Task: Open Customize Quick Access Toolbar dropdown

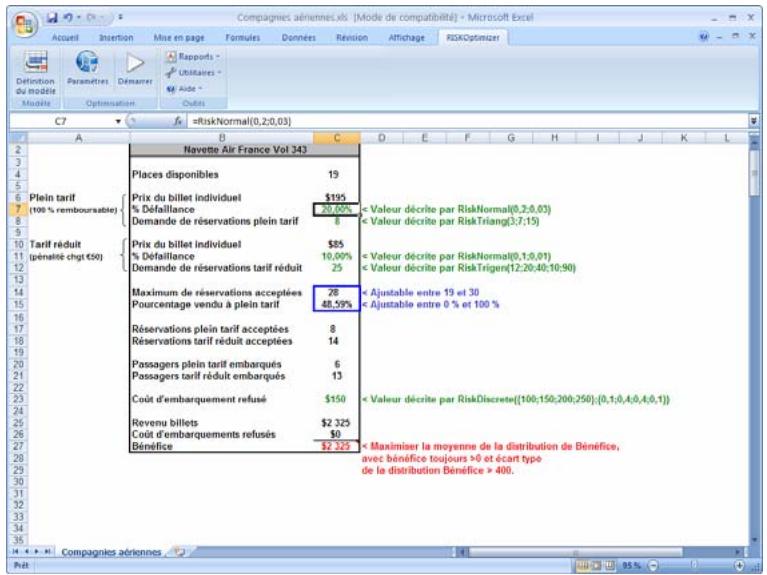Action: (x=120, y=17)
